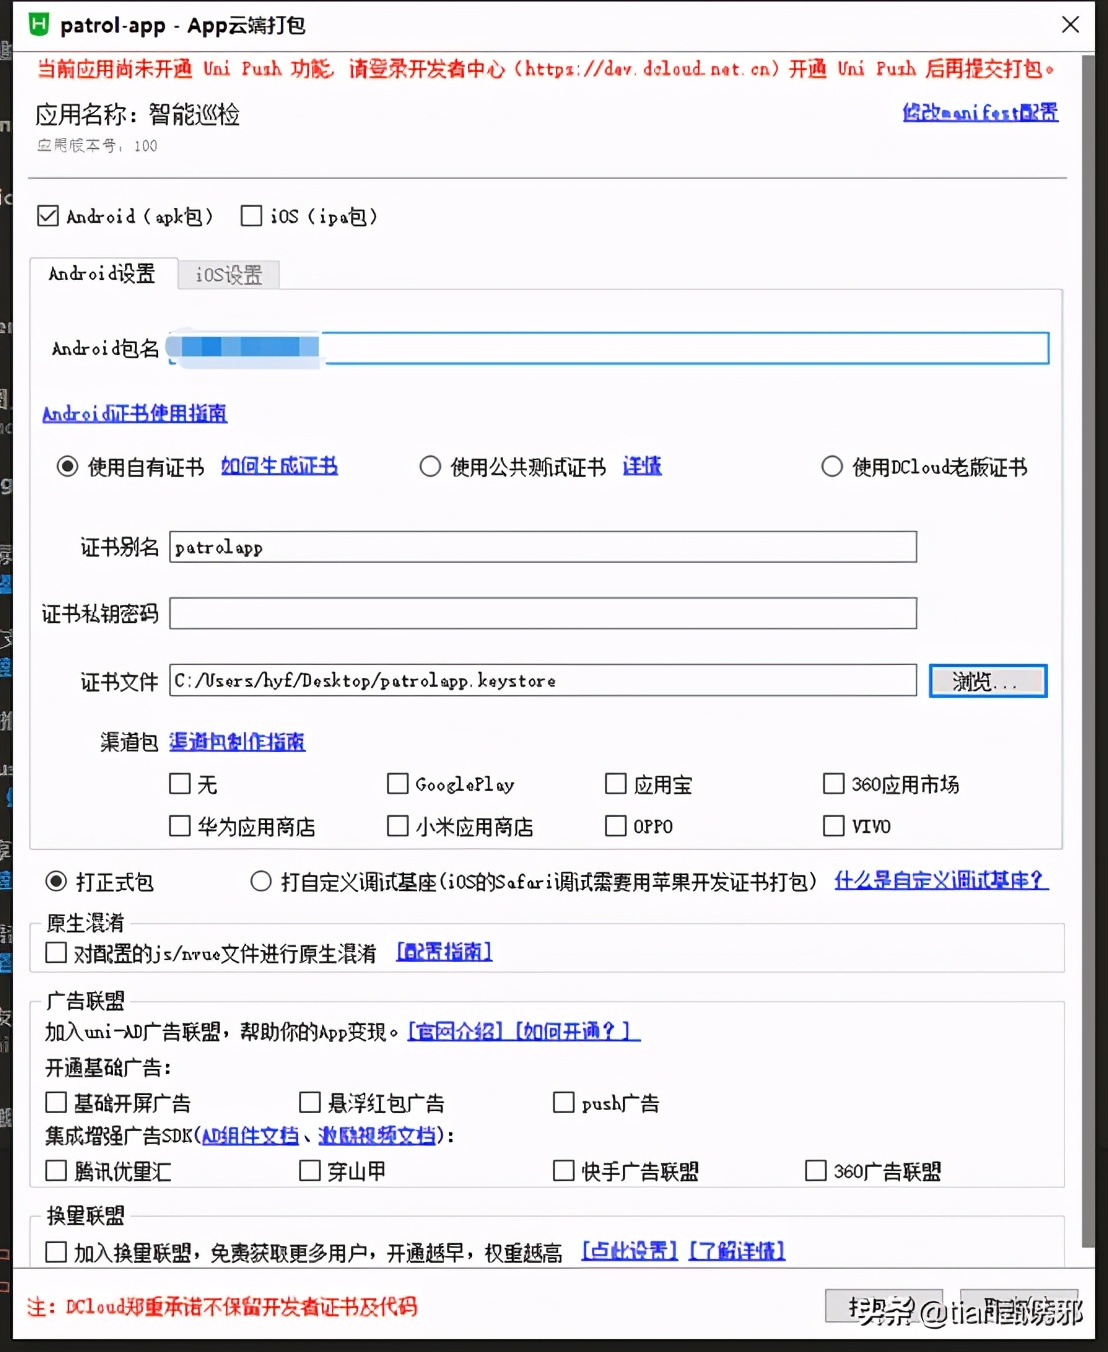Open the 激励视频文档 link
The height and width of the screenshot is (1352, 1108).
coord(377,1136)
